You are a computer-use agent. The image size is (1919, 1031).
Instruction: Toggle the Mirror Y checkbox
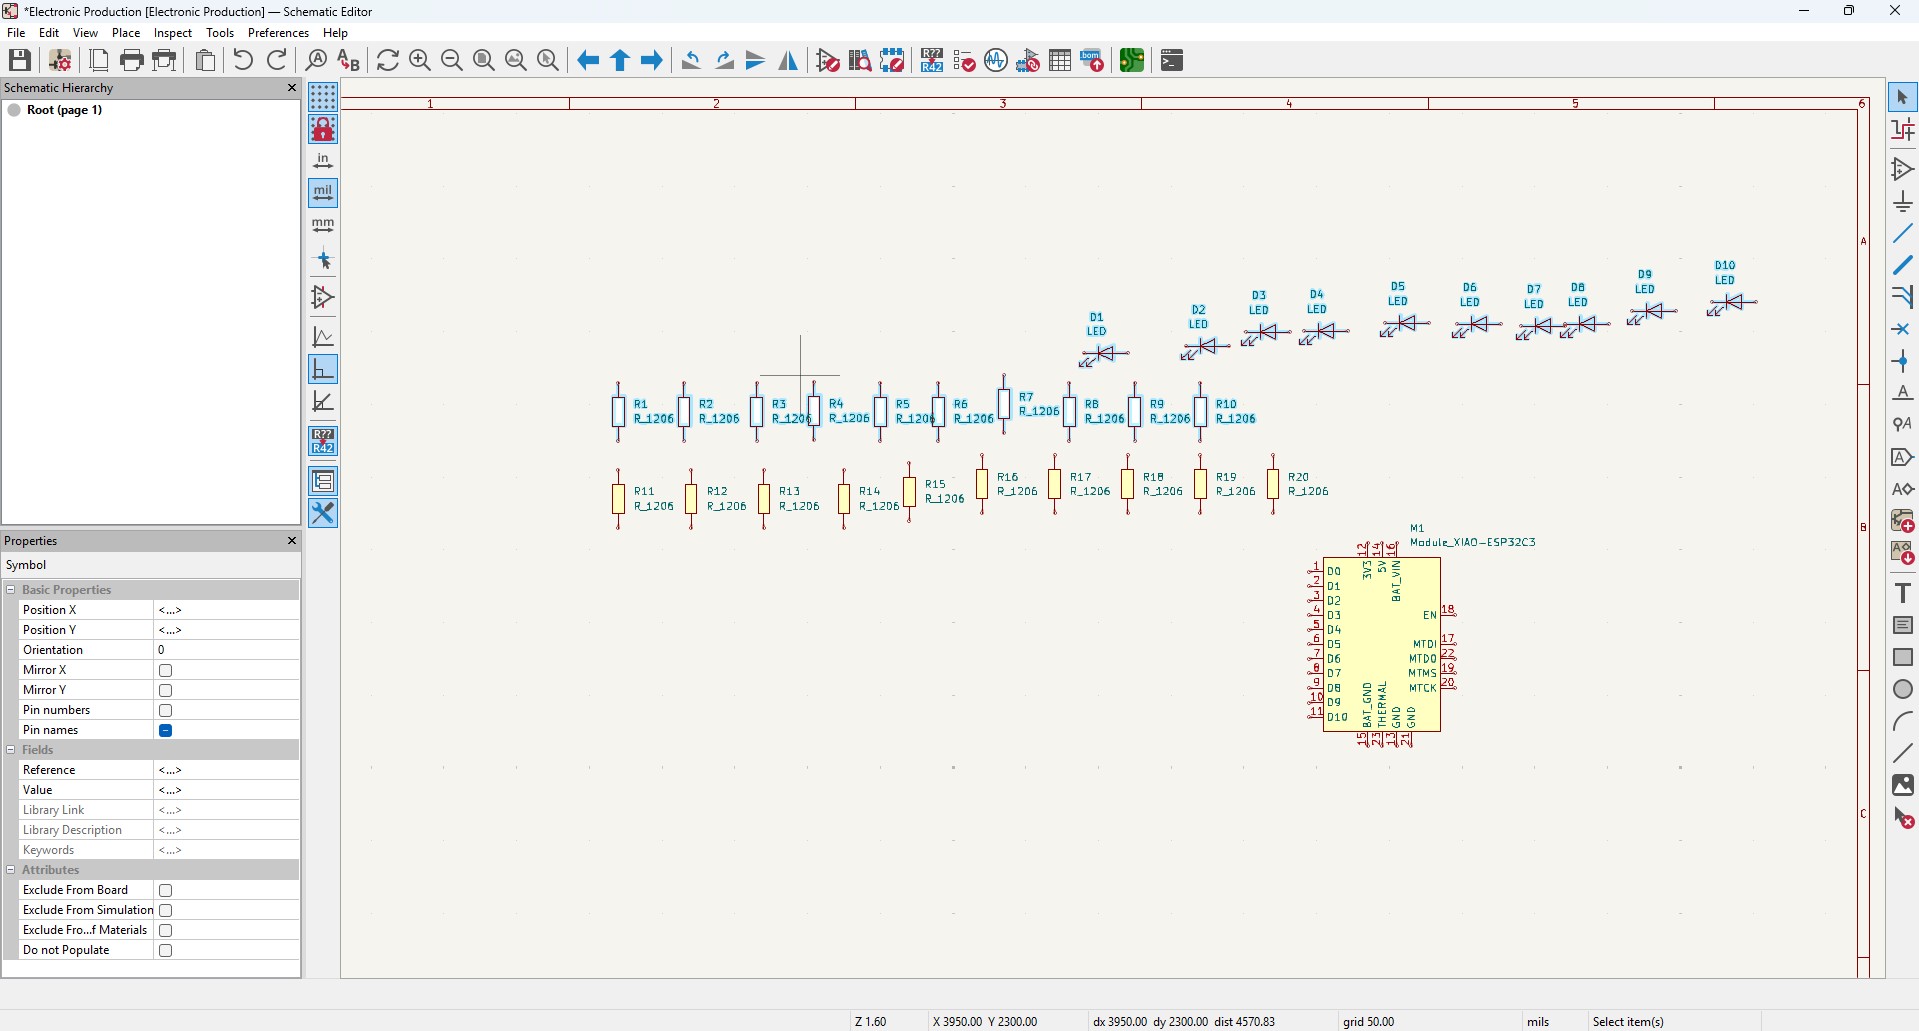point(166,690)
